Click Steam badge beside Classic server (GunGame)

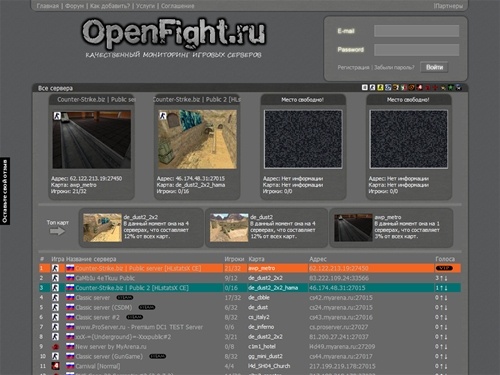157,356
